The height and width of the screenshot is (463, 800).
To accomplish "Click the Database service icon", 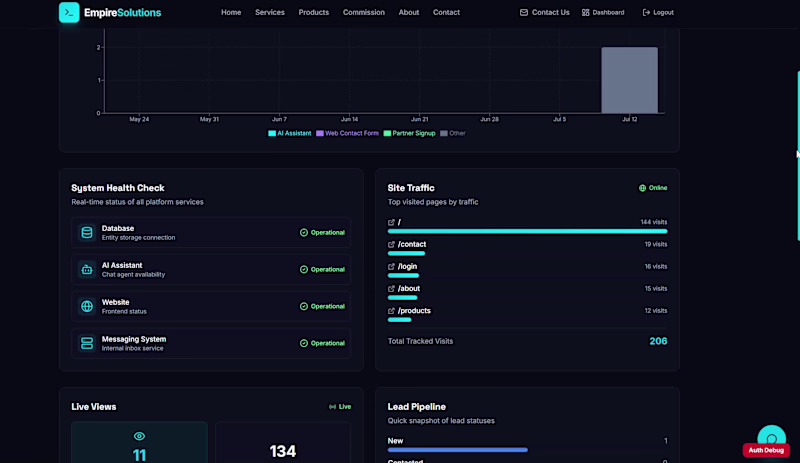I will [x=87, y=232].
